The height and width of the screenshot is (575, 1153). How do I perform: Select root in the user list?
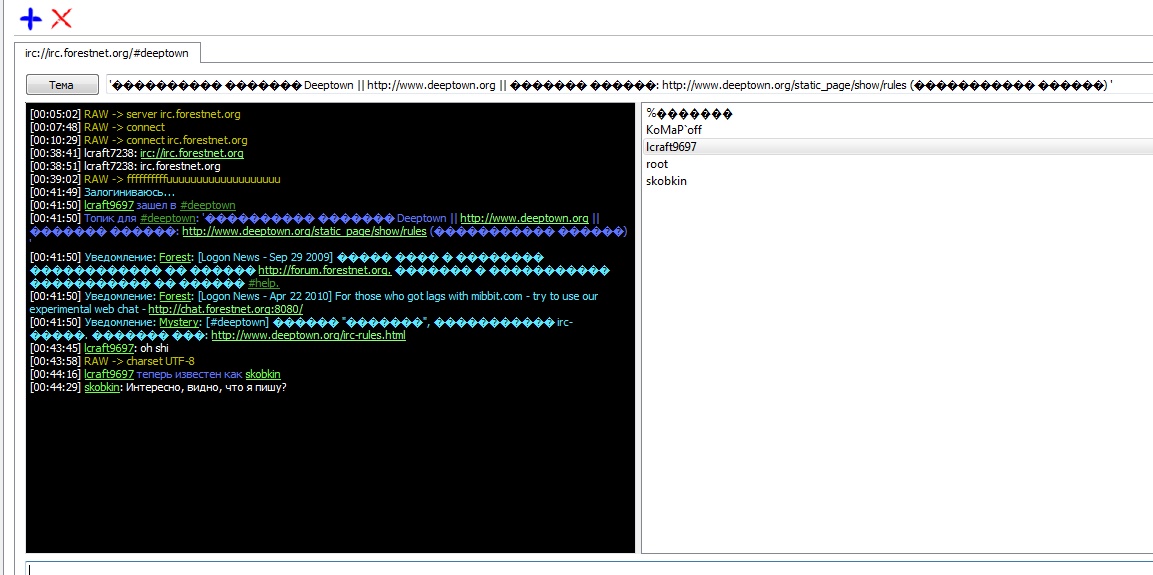point(657,164)
